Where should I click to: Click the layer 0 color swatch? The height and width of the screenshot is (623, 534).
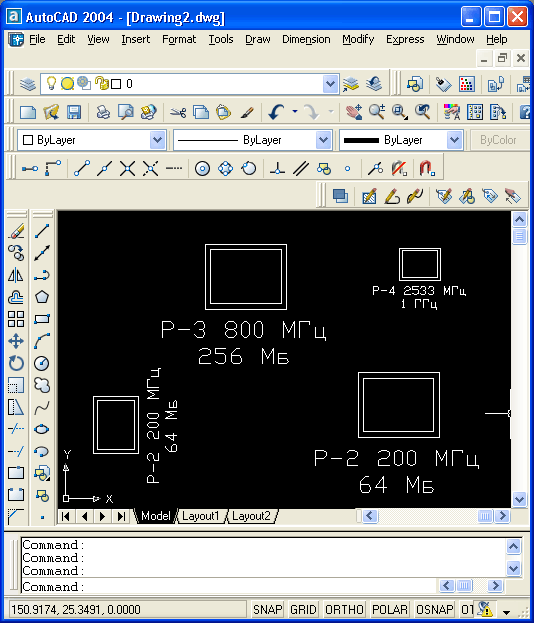point(116,84)
